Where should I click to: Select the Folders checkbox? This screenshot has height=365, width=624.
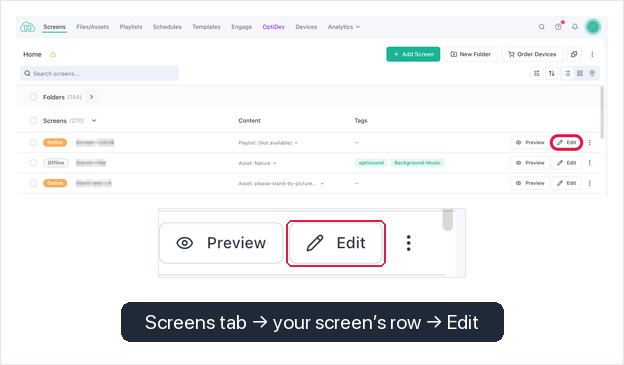click(33, 97)
